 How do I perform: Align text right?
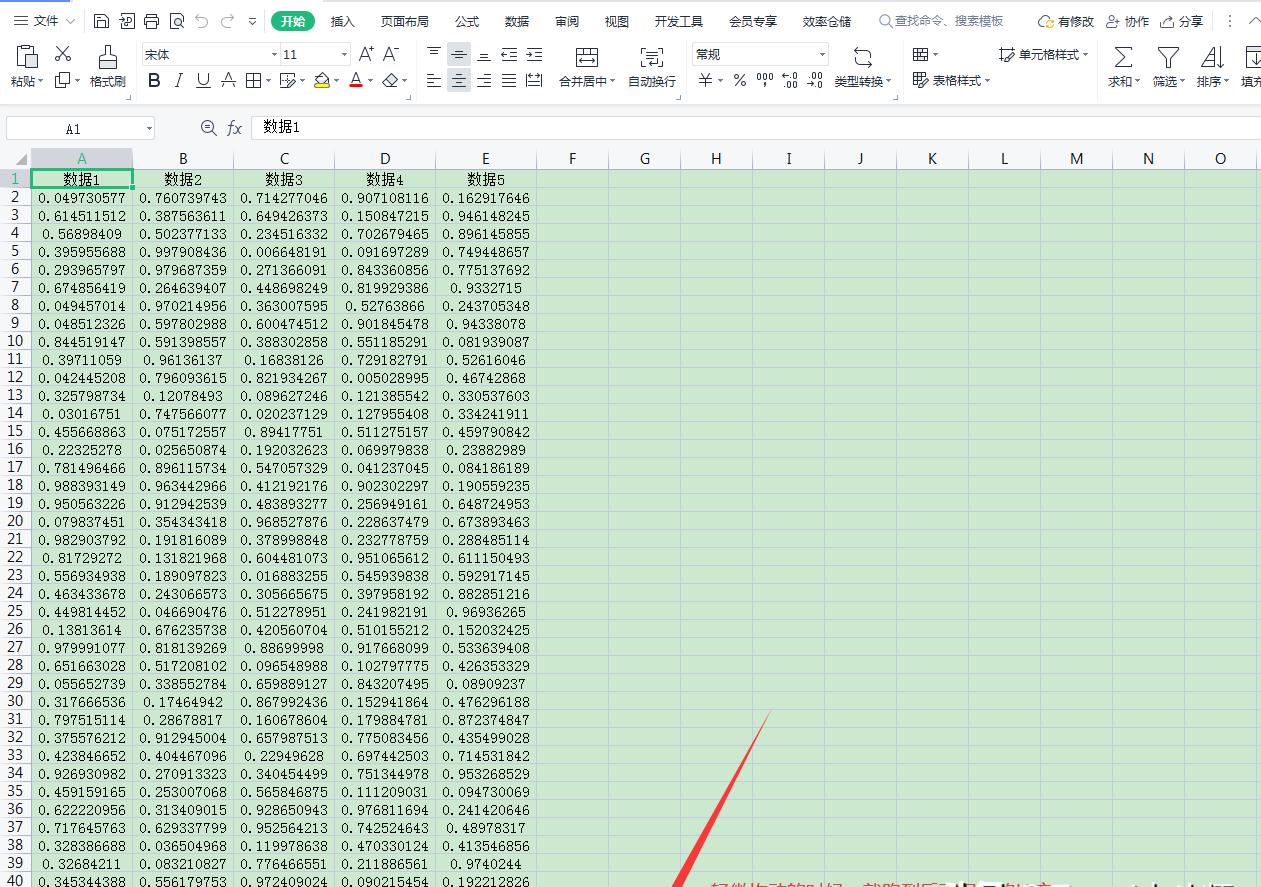(x=484, y=80)
